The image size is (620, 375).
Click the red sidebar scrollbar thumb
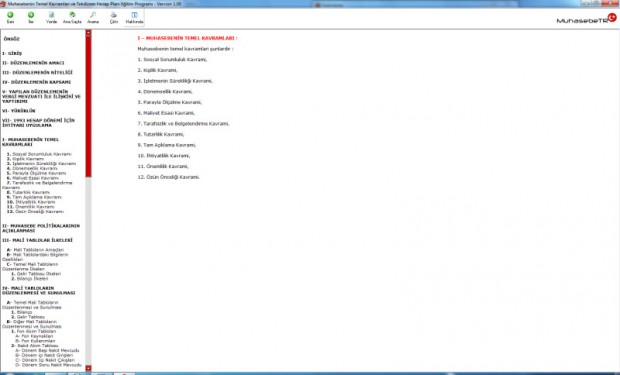(x=88, y=106)
